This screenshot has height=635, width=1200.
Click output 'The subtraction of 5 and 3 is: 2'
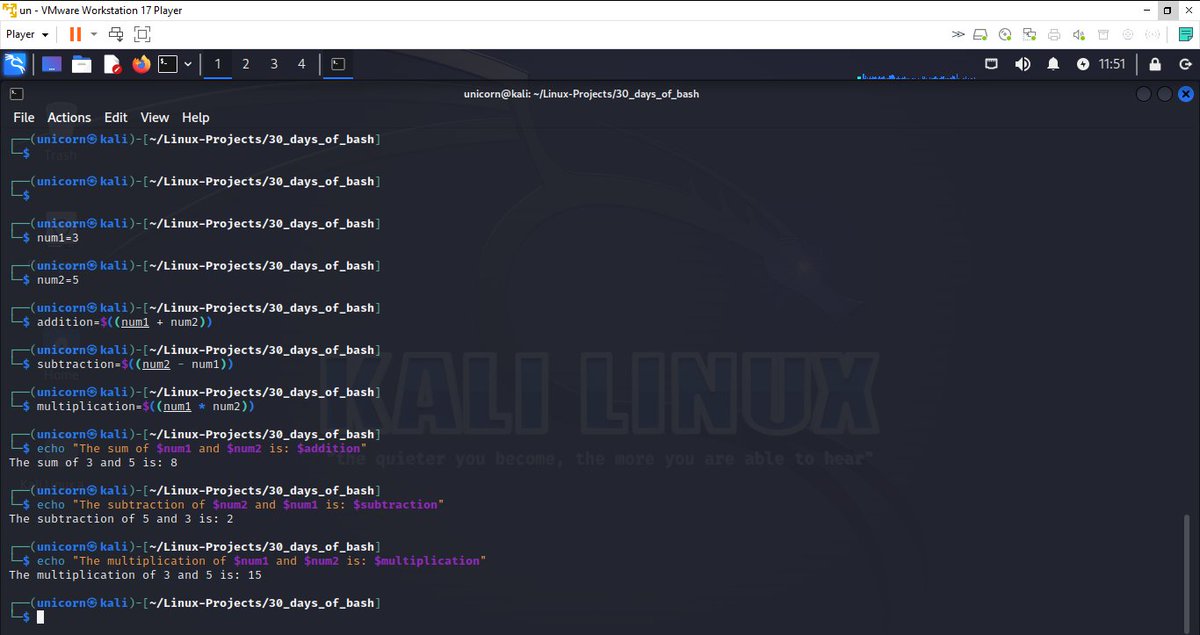click(121, 518)
